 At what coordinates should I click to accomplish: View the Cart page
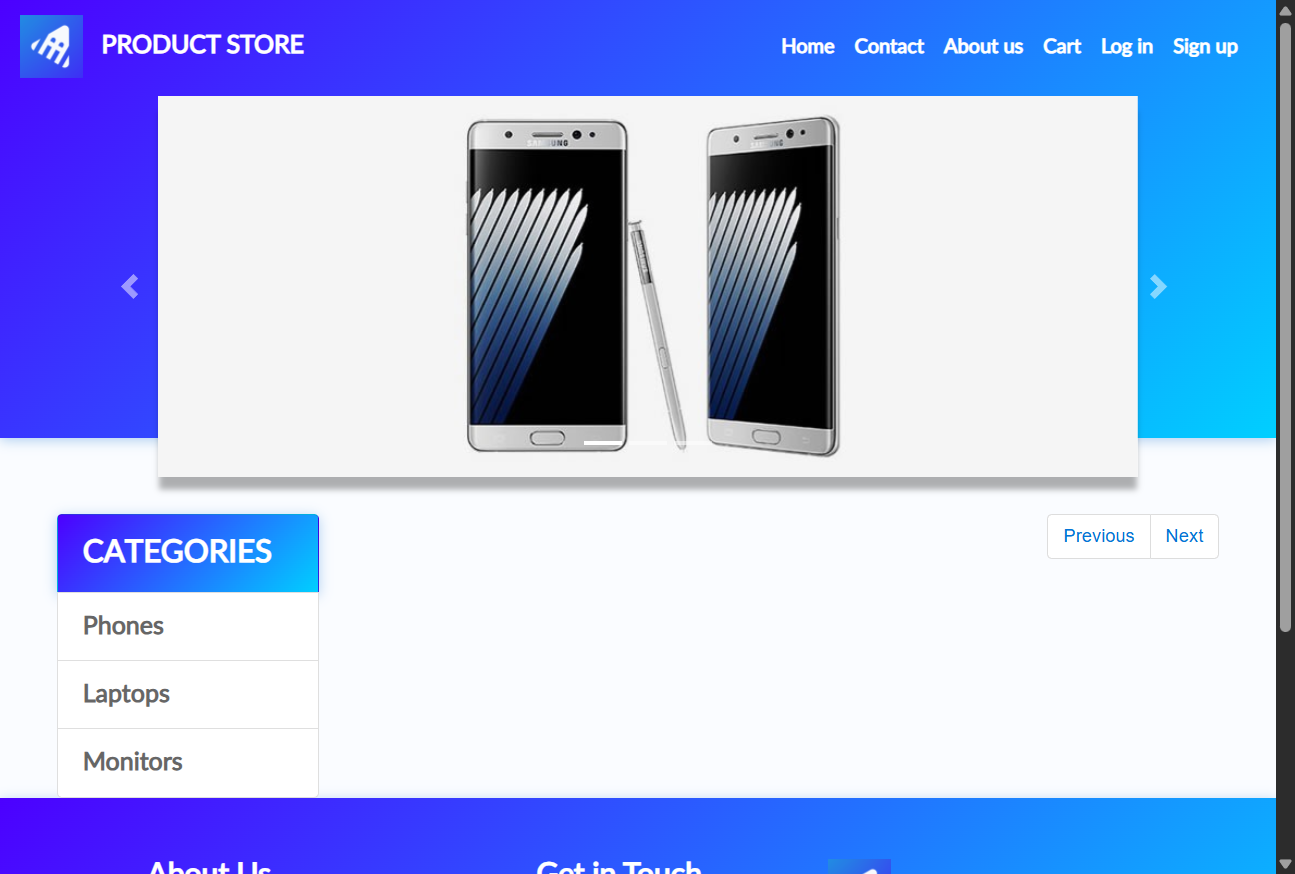click(1062, 46)
